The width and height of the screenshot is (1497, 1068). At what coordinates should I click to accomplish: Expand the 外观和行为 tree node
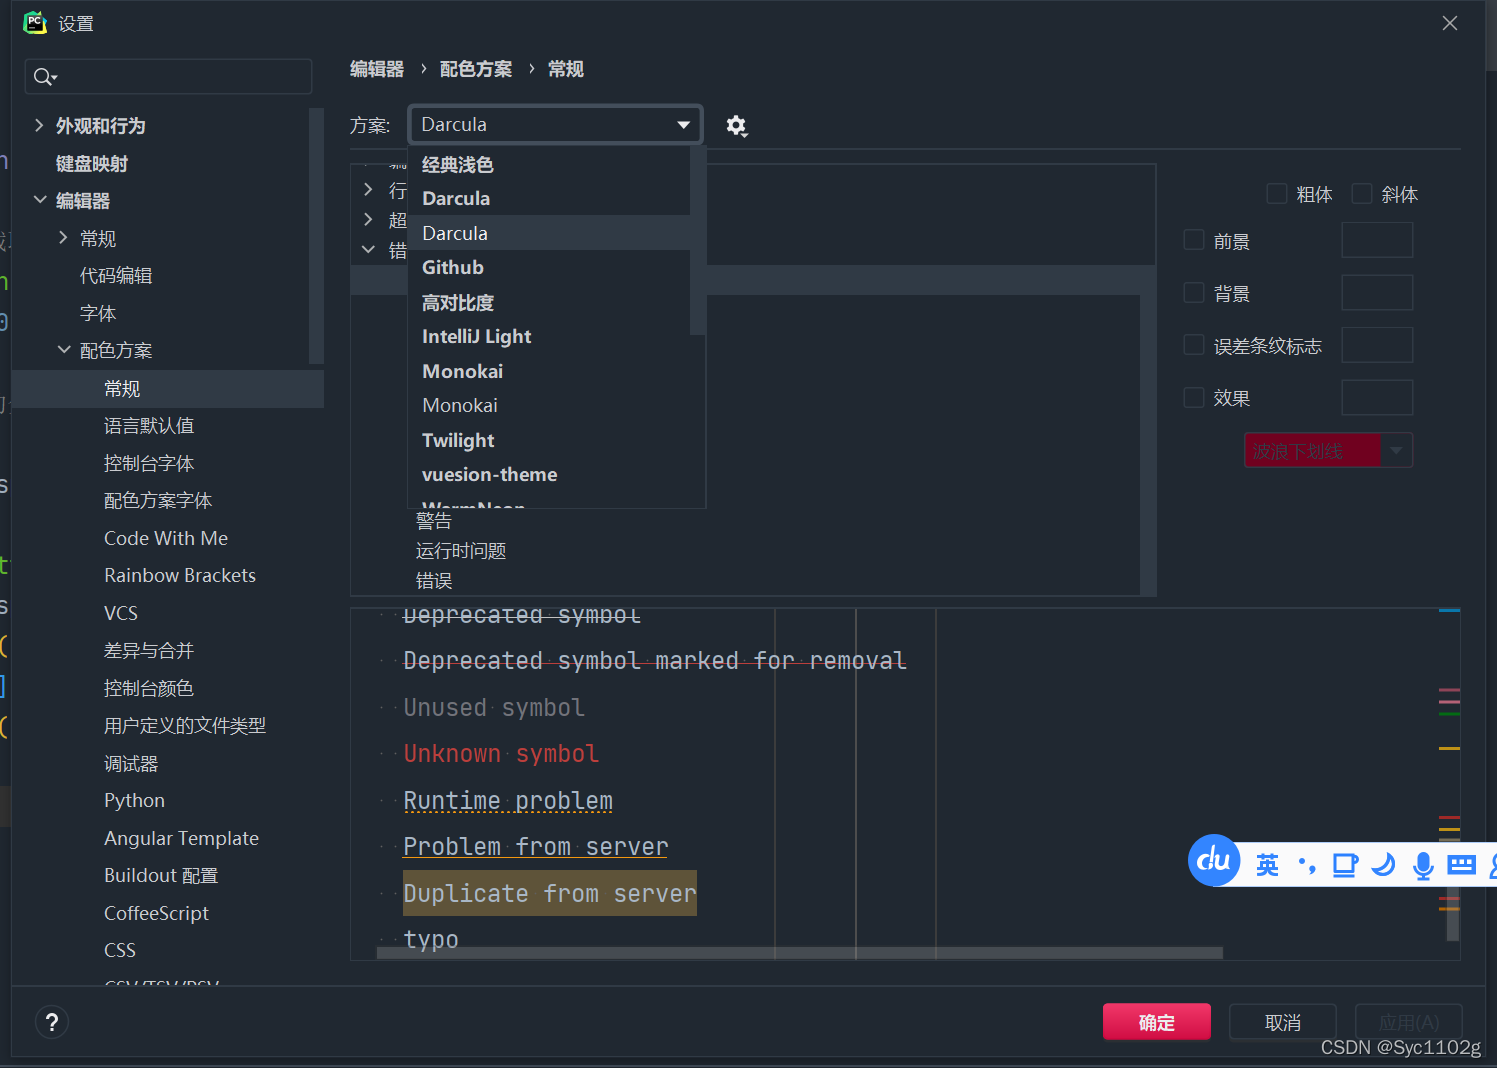coord(39,125)
